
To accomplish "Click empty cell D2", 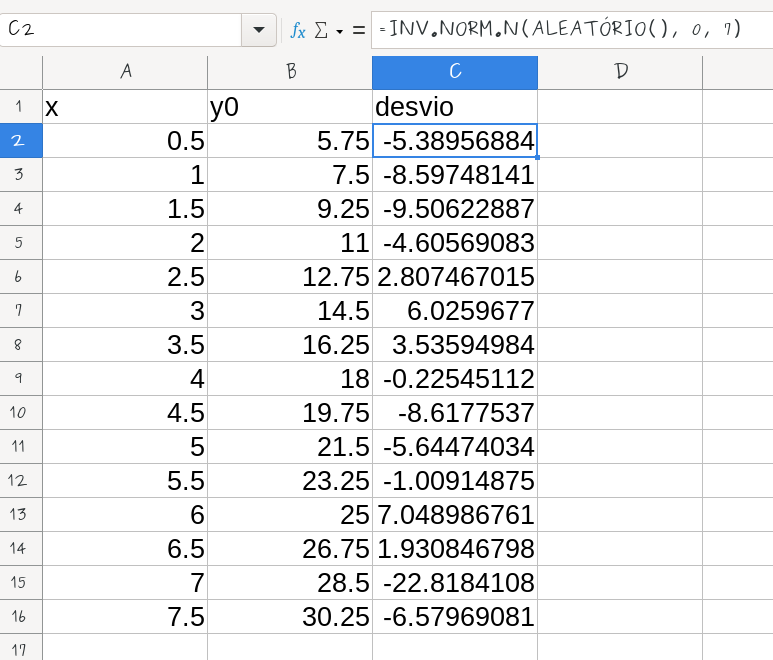I will tap(620, 141).
